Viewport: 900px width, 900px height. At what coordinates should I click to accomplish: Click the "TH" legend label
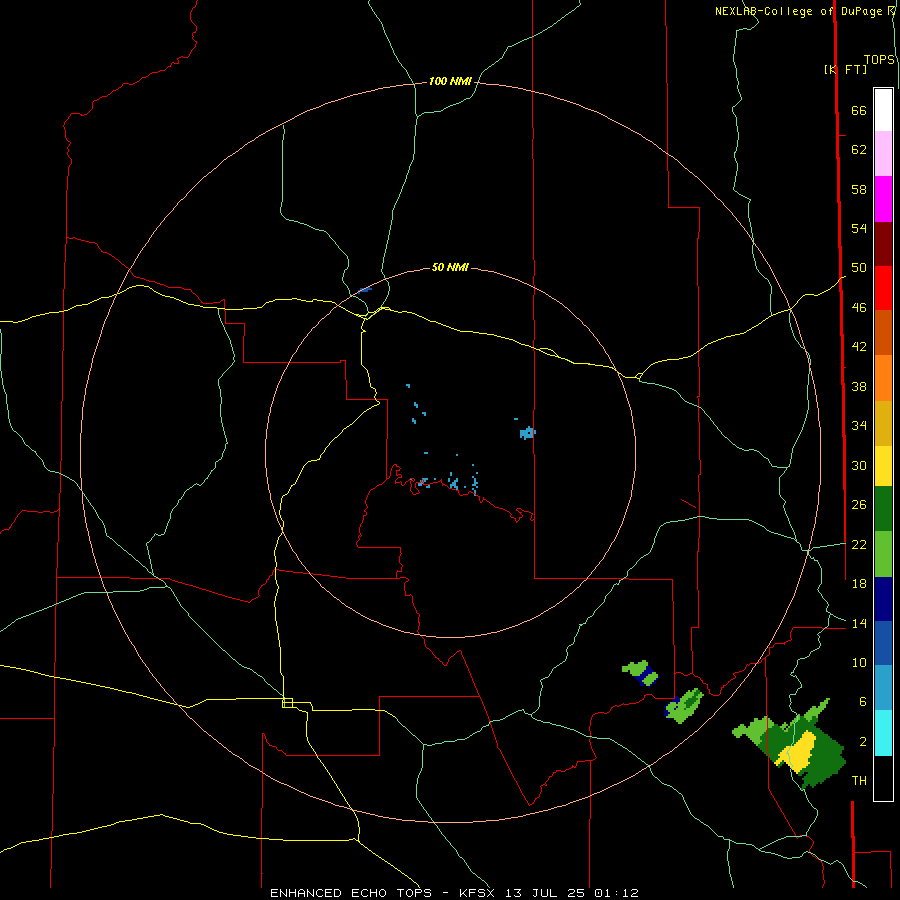point(859,781)
